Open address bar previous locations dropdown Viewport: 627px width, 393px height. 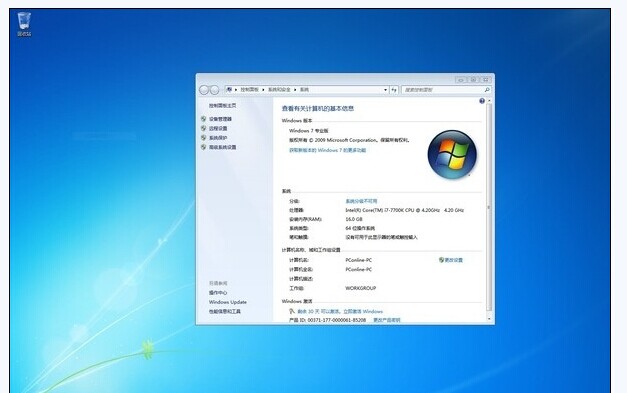click(385, 90)
